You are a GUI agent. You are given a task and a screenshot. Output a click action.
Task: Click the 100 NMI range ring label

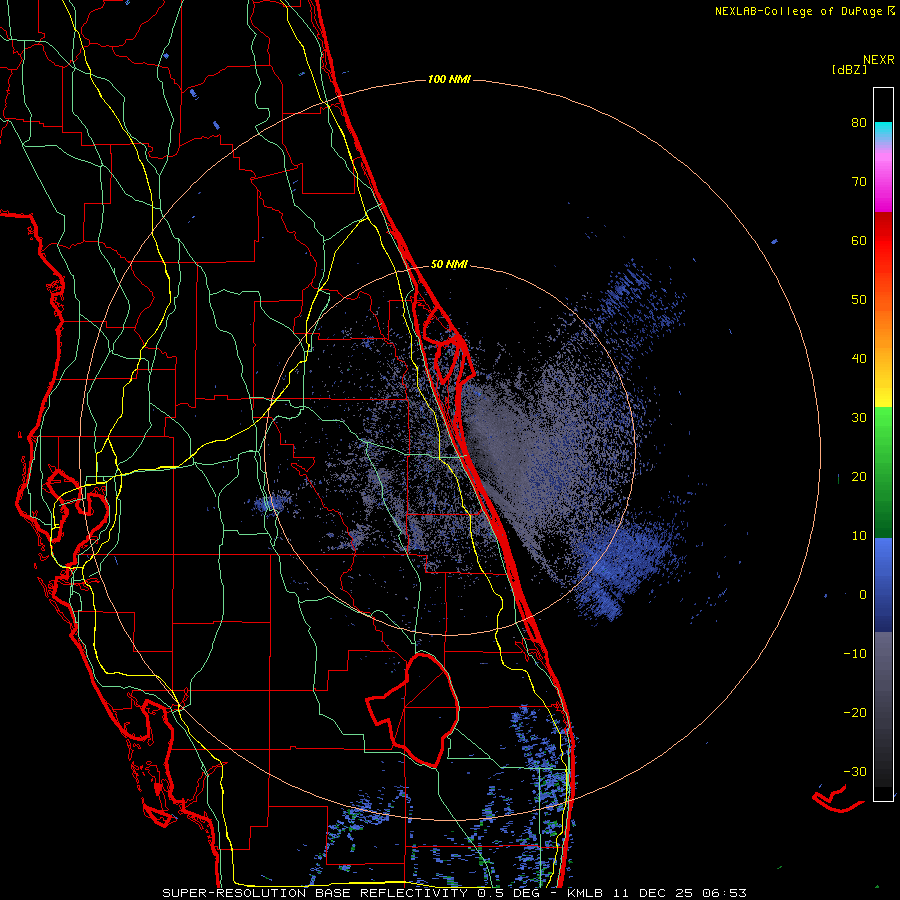pyautogui.click(x=449, y=79)
